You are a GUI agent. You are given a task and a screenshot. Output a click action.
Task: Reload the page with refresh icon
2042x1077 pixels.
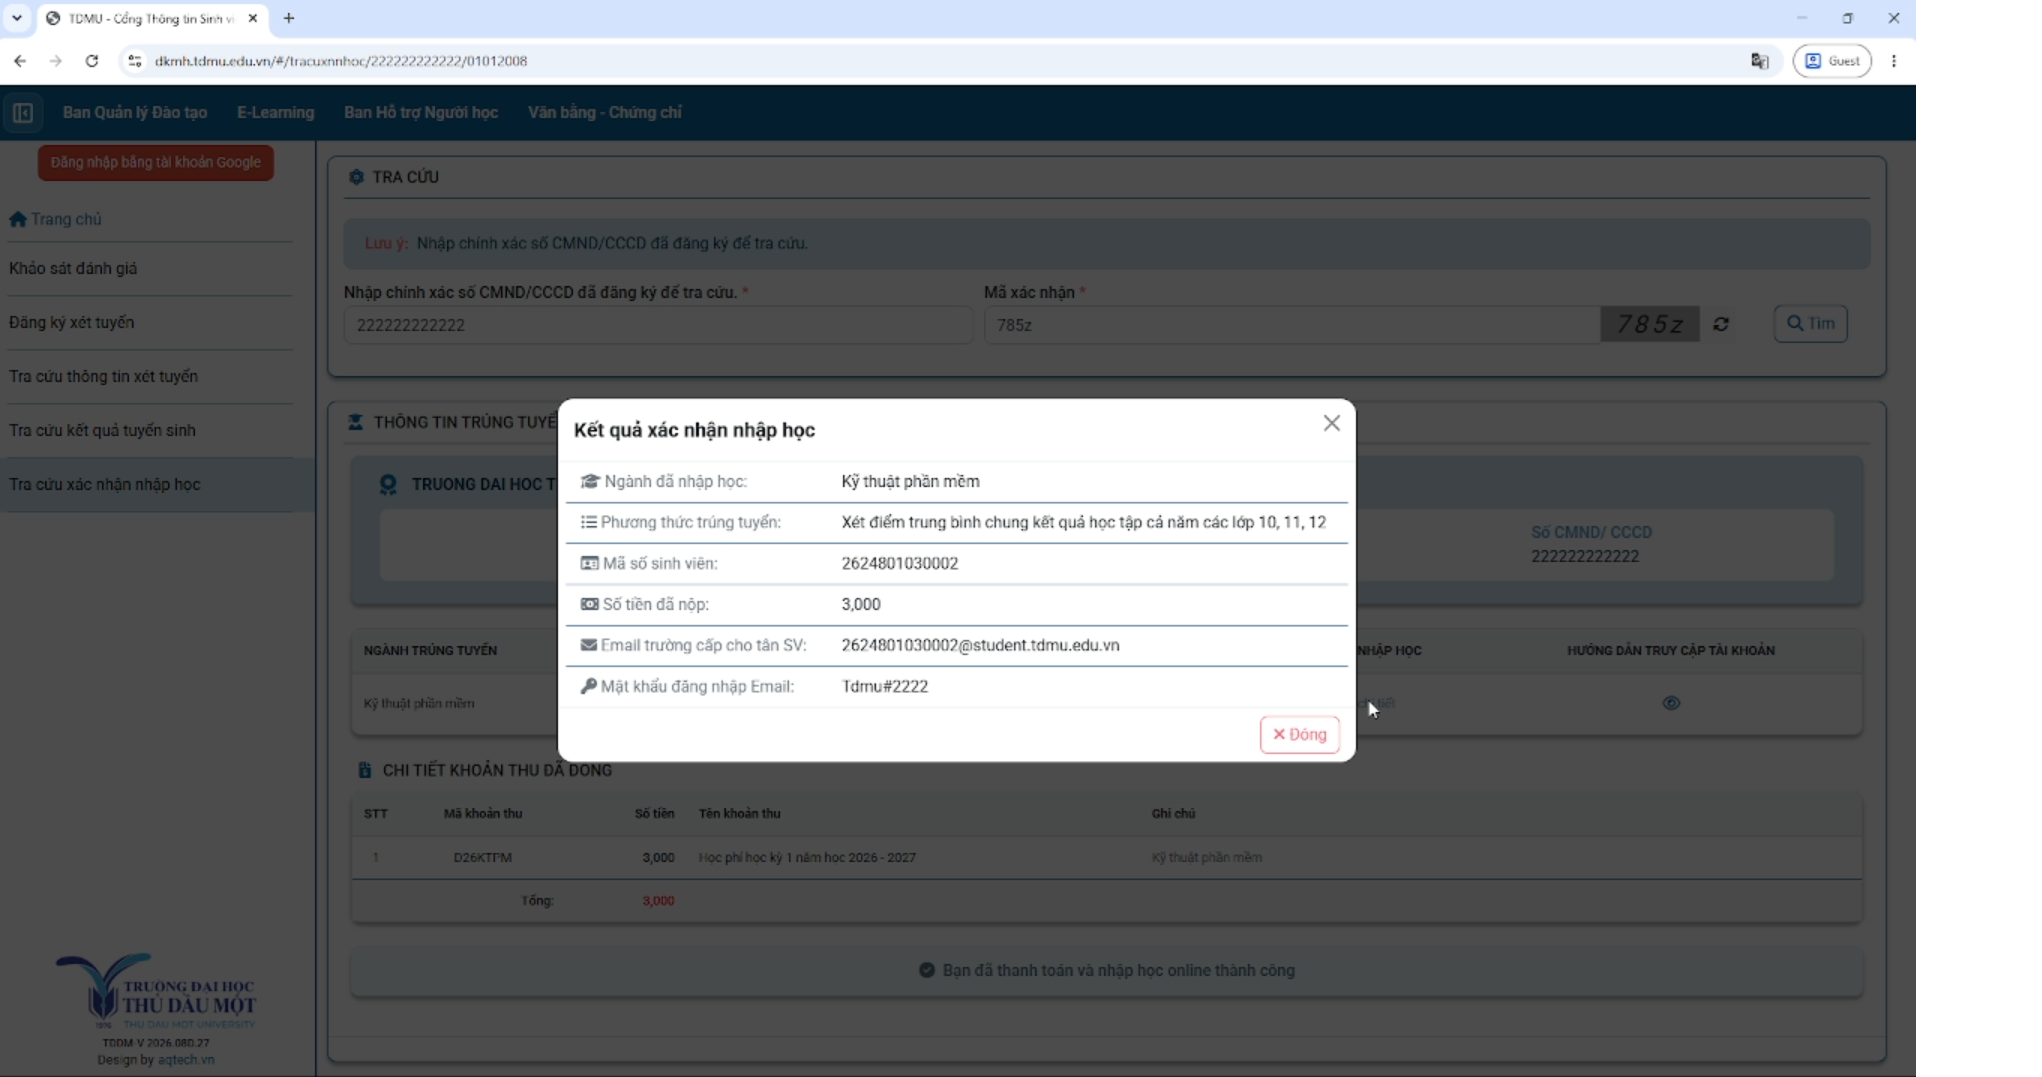click(x=92, y=61)
